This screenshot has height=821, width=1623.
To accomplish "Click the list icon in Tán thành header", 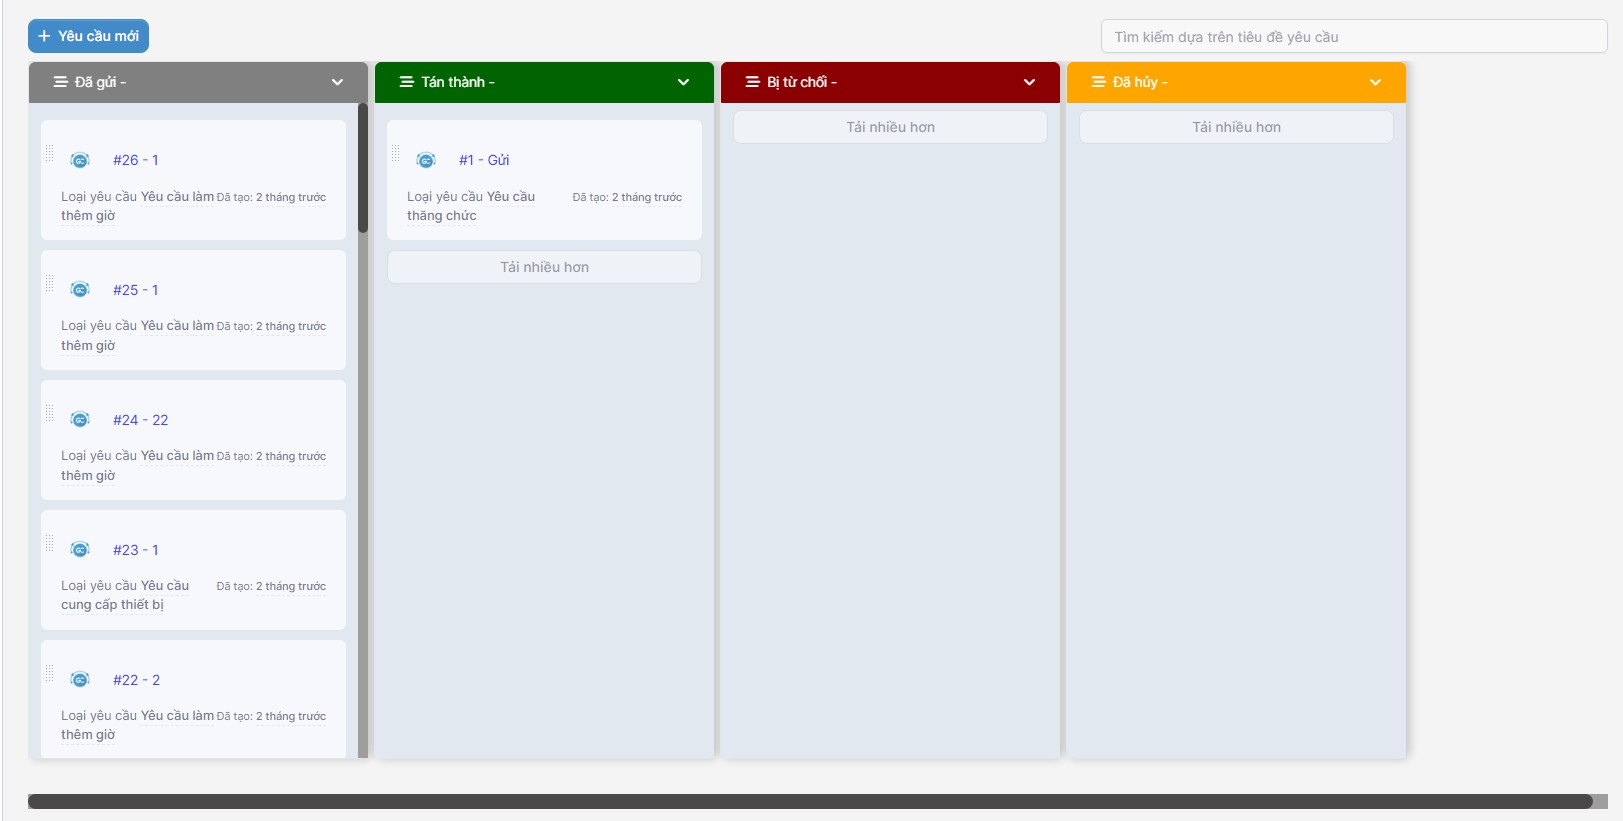I will pyautogui.click(x=407, y=82).
